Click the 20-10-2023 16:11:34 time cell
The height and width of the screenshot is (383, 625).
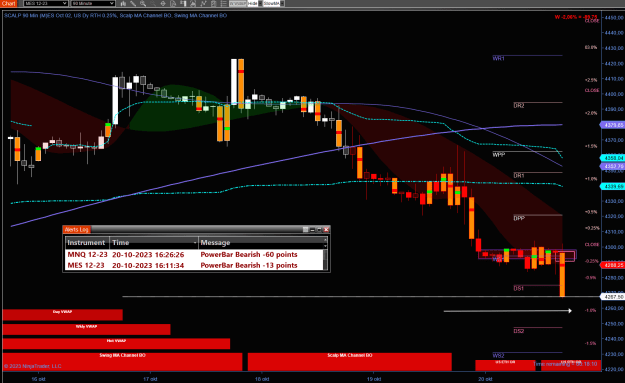click(x=148, y=265)
